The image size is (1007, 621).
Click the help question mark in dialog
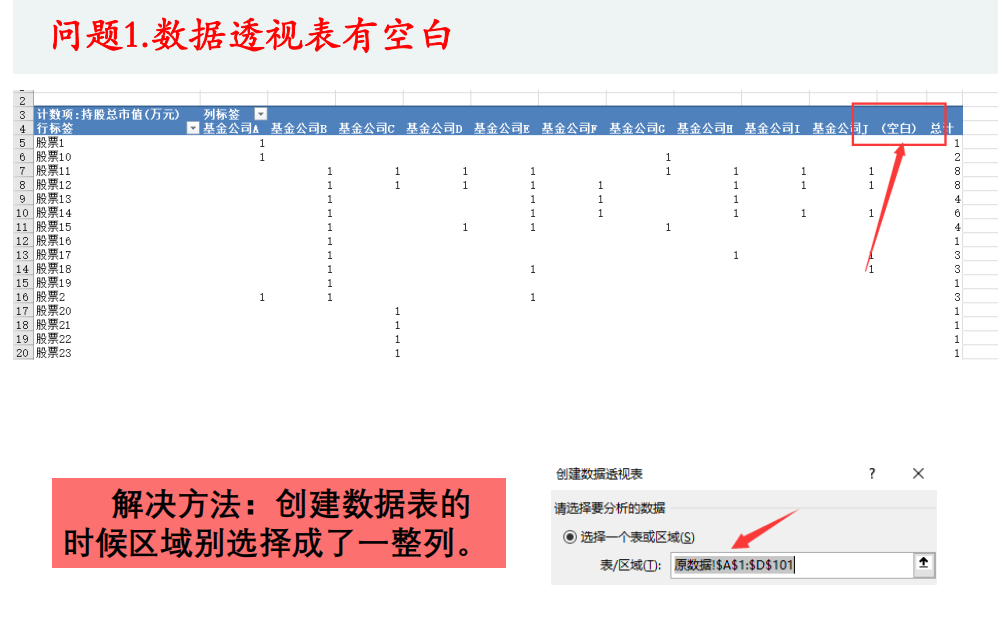click(871, 474)
